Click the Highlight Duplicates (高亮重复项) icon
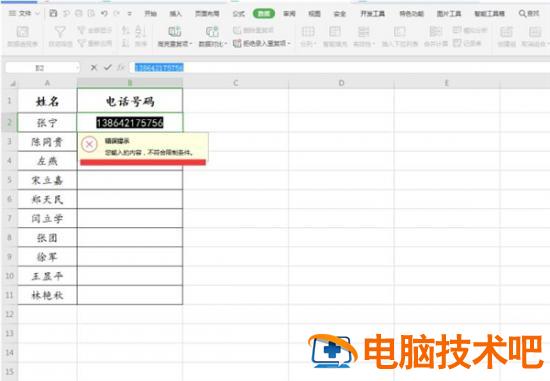Image resolution: width=550 pixels, height=381 pixels. coord(175,32)
